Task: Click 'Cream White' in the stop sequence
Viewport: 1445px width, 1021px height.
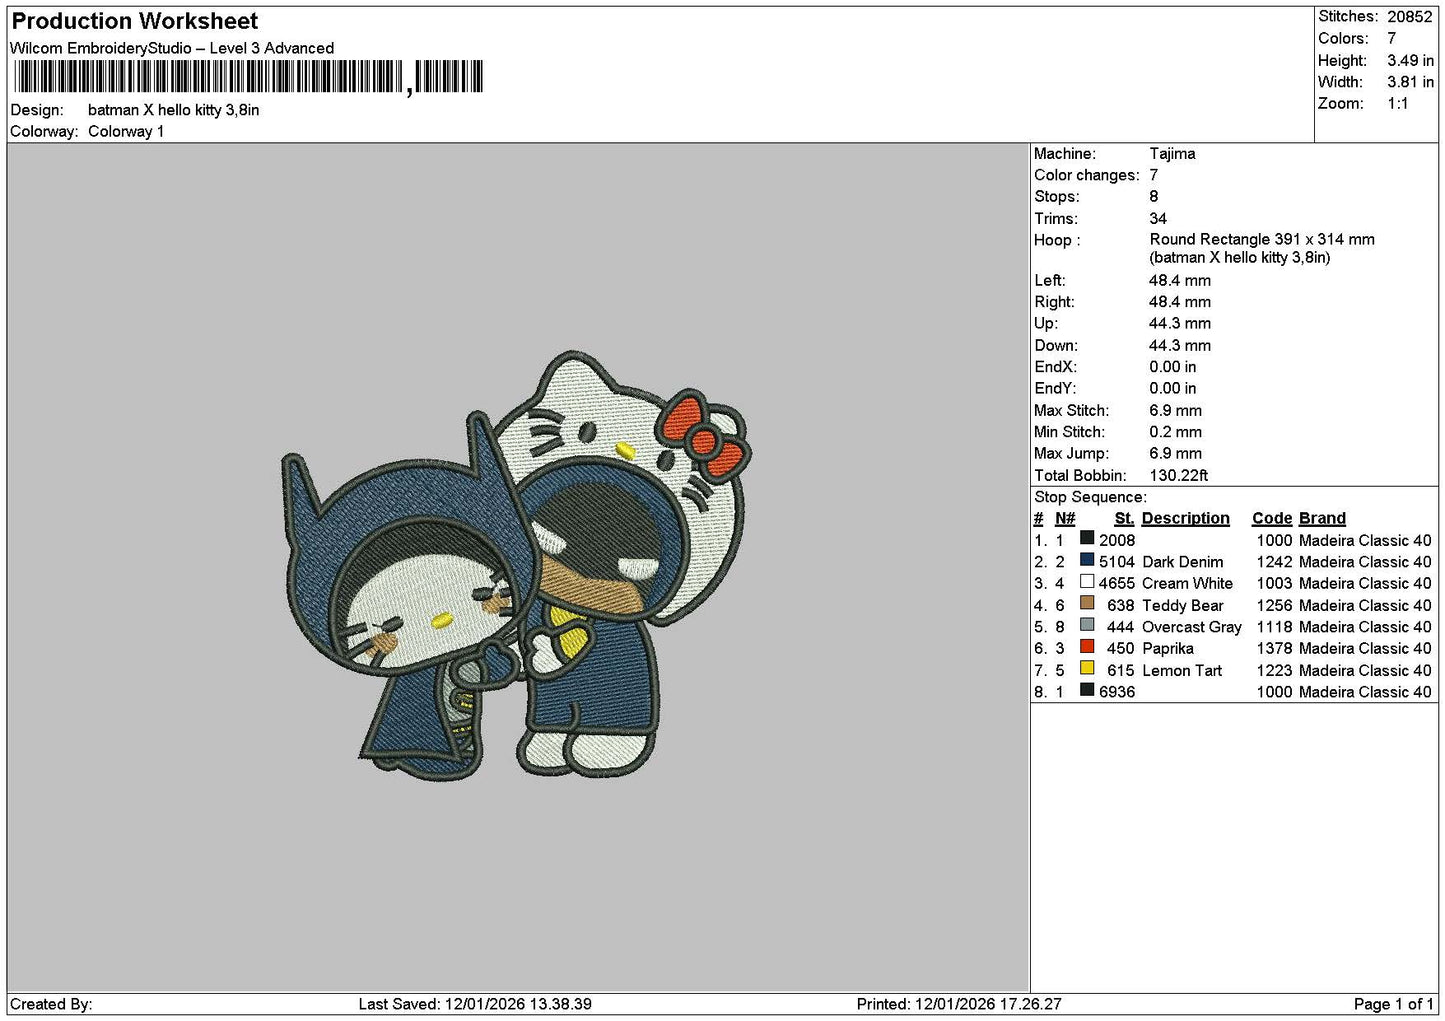Action: [x=1188, y=584]
